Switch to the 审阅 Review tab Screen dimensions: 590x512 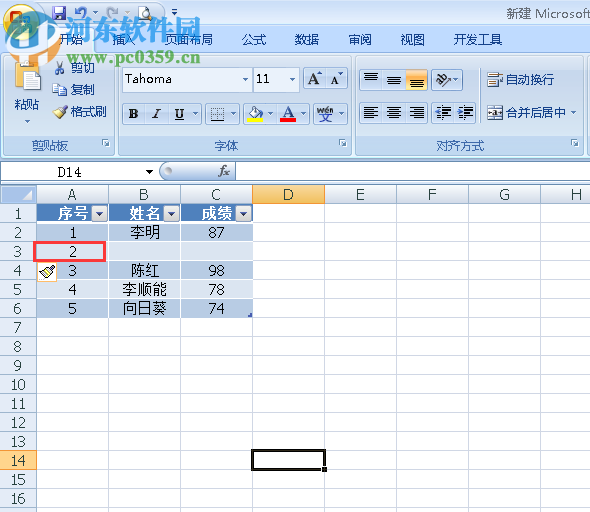coord(360,40)
